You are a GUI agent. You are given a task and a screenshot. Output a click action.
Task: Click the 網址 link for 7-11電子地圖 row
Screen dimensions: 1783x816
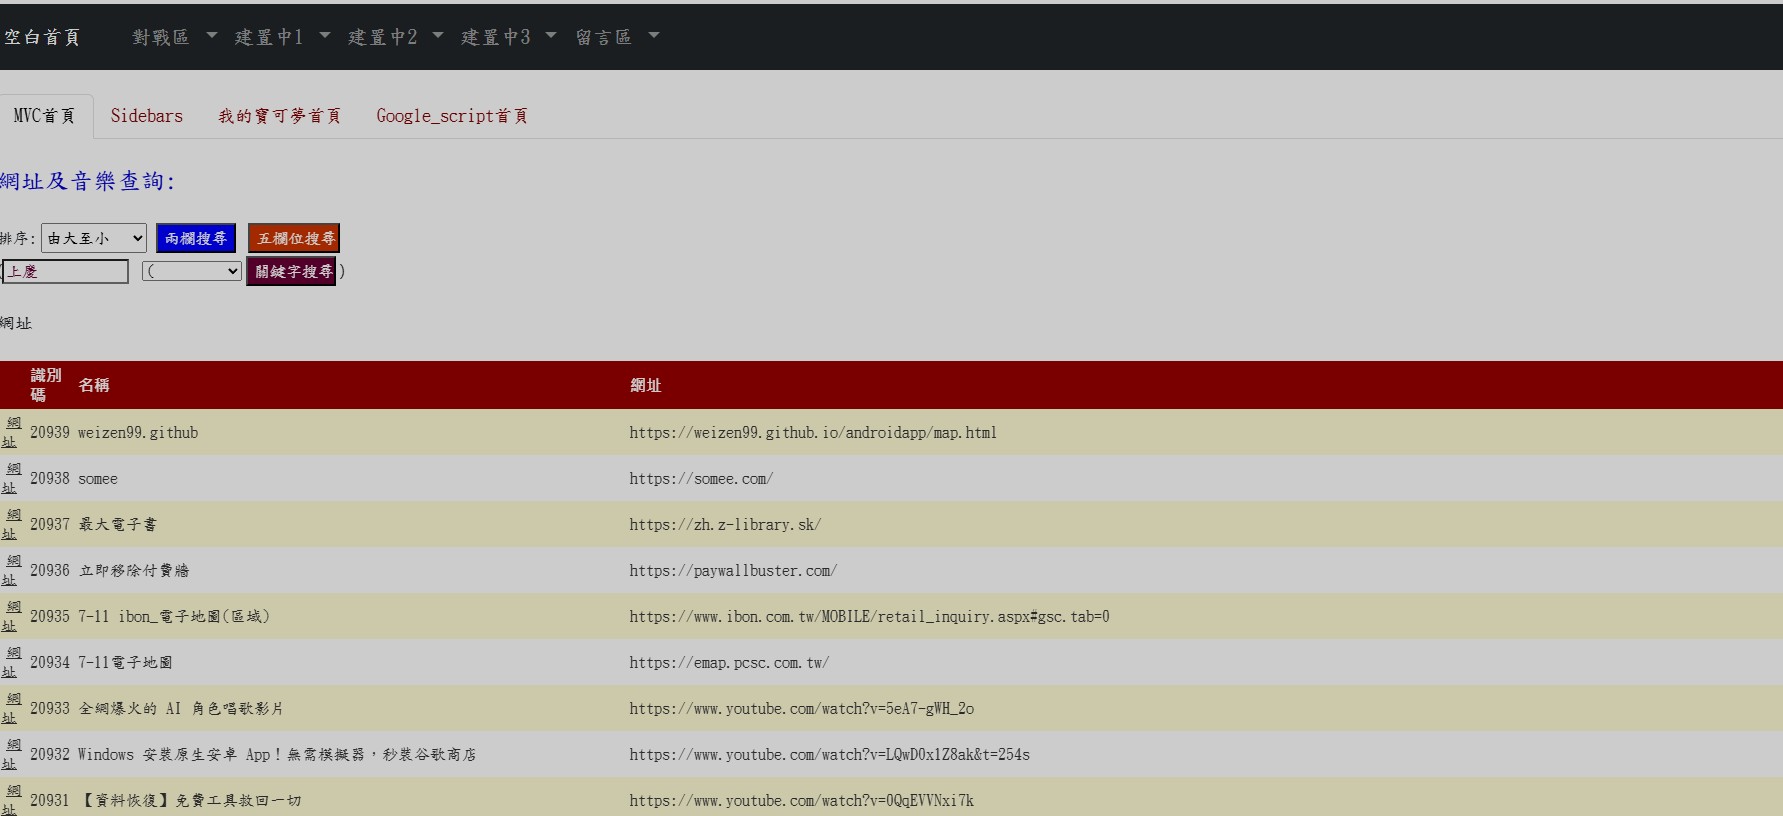pos(11,662)
